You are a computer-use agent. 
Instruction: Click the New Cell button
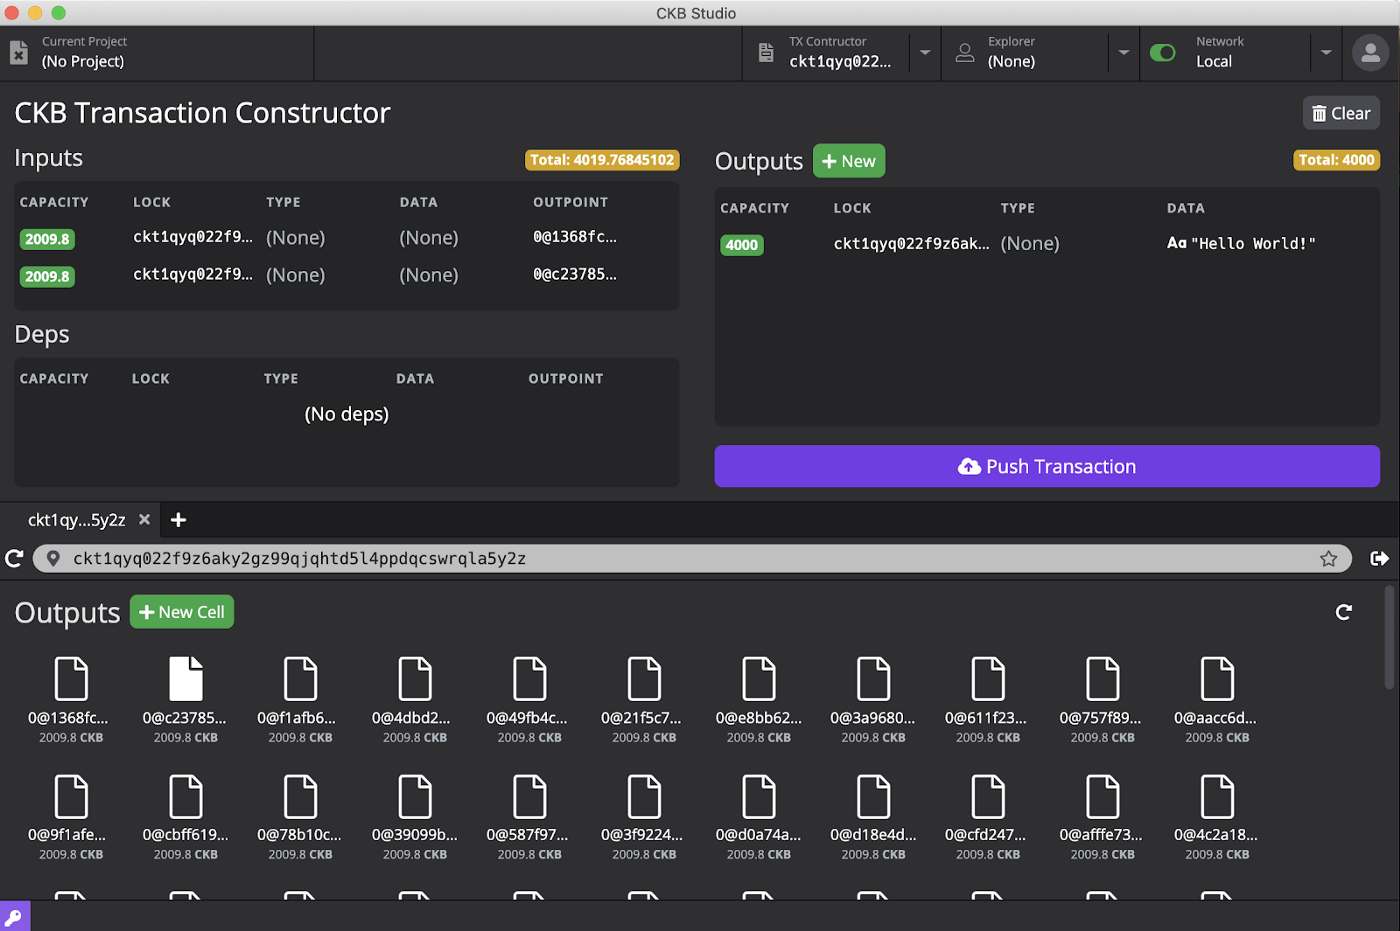(182, 612)
